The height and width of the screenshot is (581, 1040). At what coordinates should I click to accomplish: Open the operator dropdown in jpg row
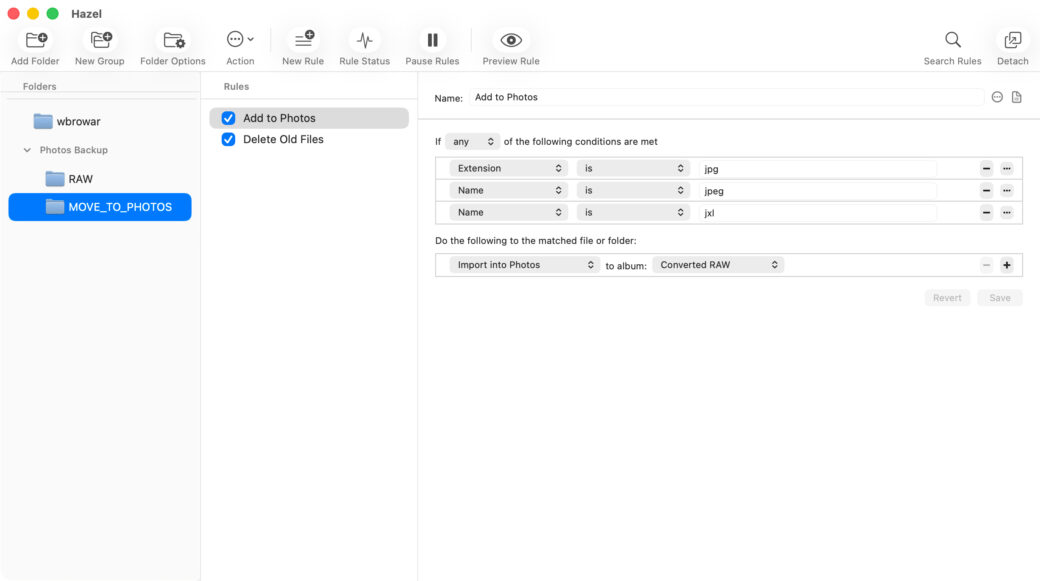633,168
